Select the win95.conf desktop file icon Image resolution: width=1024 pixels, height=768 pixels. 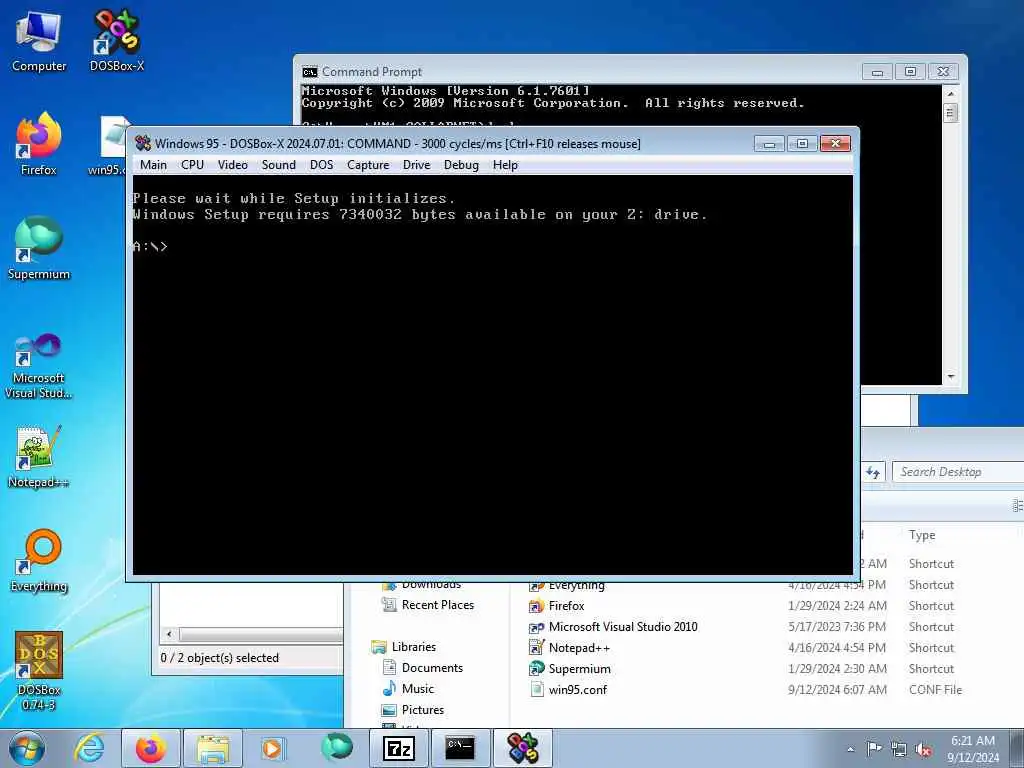[111, 145]
